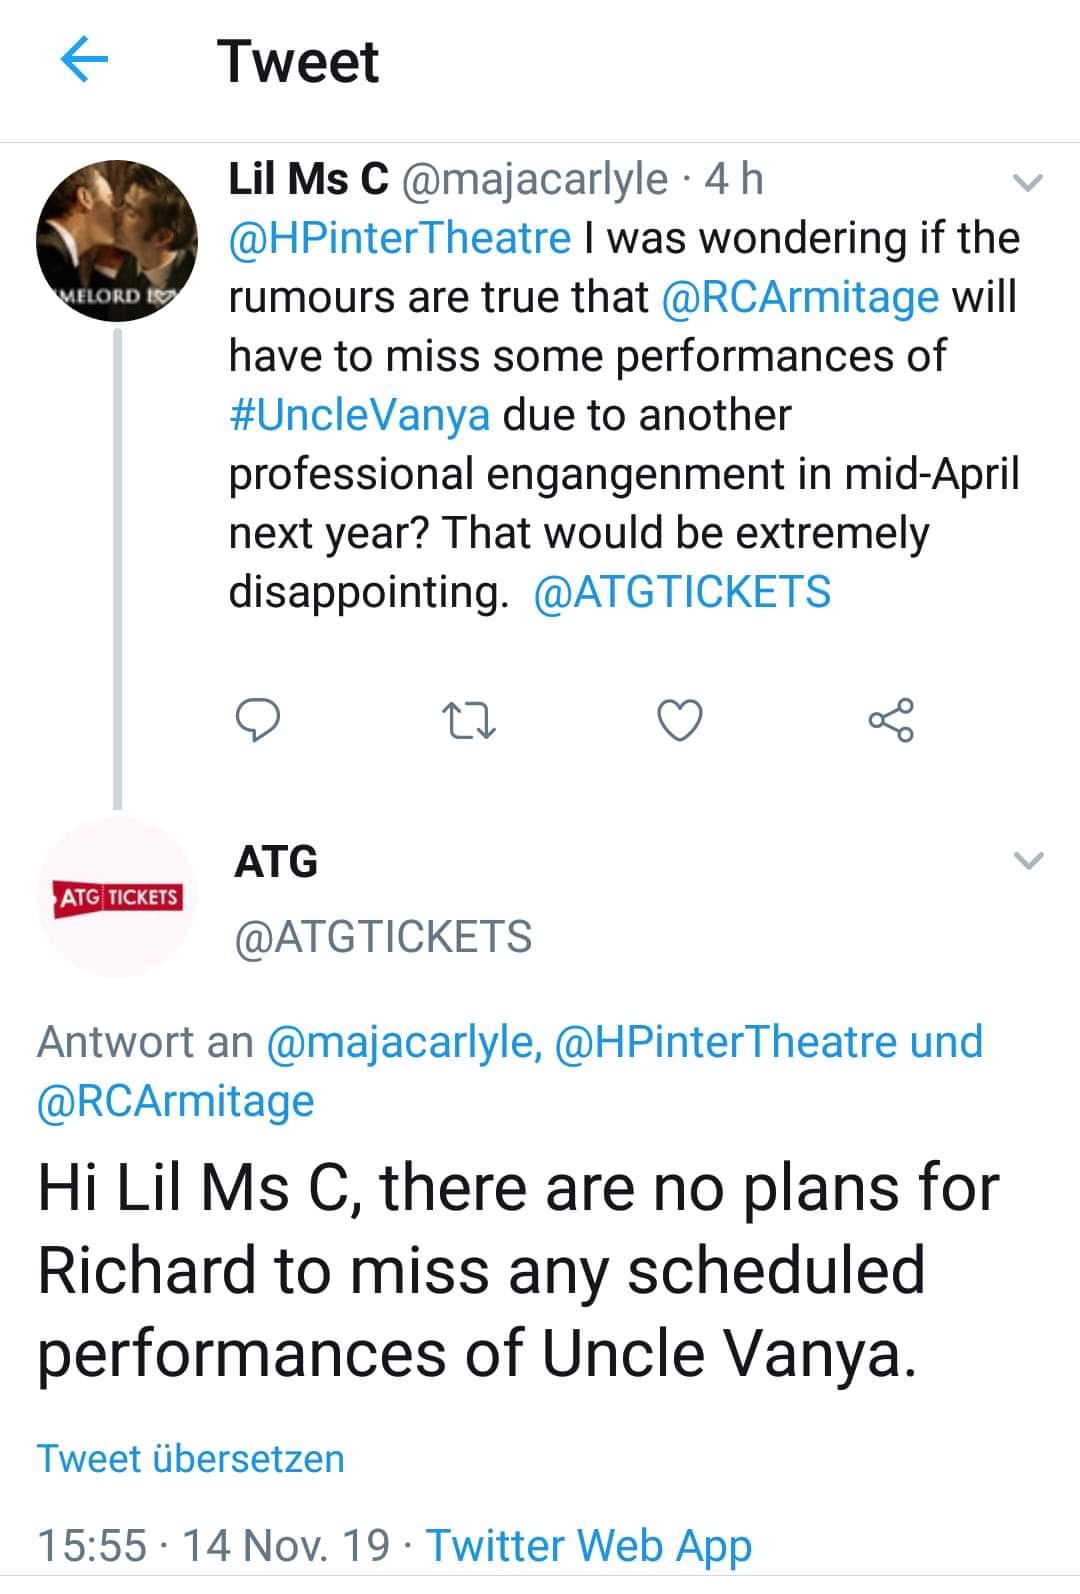Open ATG Tickets profile avatar
1080x1594 pixels.
116,897
